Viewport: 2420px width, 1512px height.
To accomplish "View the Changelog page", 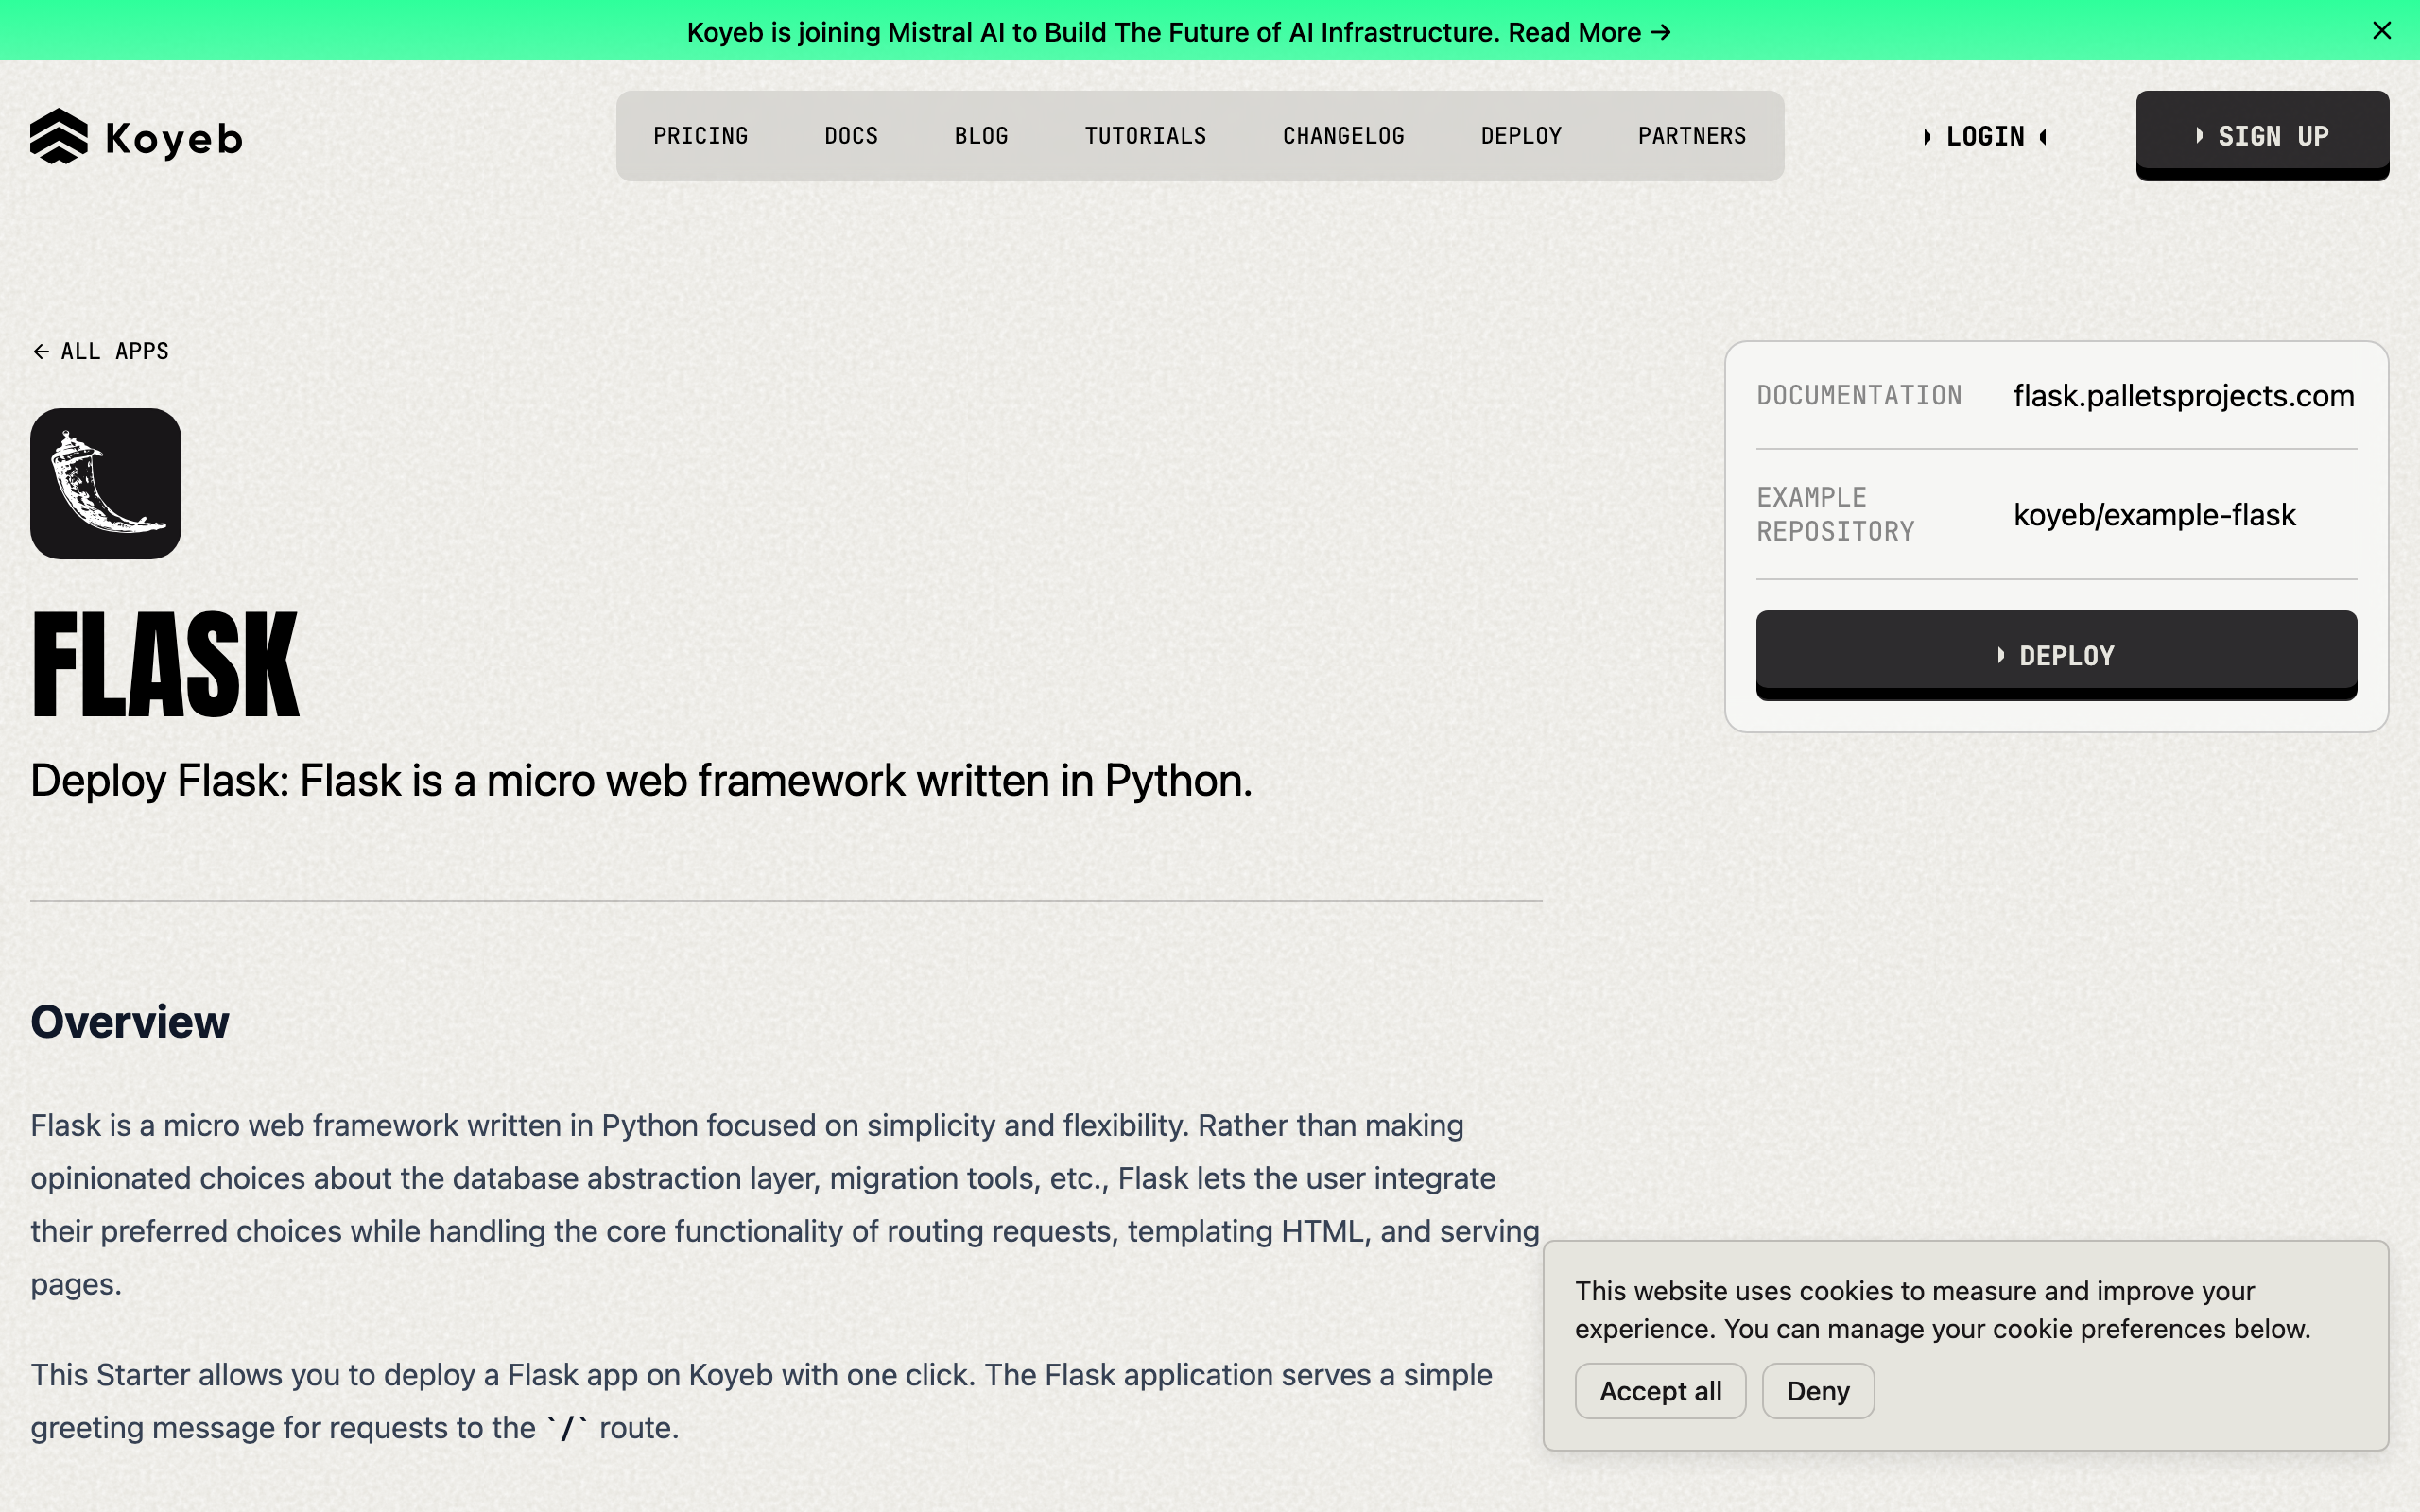I will pyautogui.click(x=1343, y=136).
